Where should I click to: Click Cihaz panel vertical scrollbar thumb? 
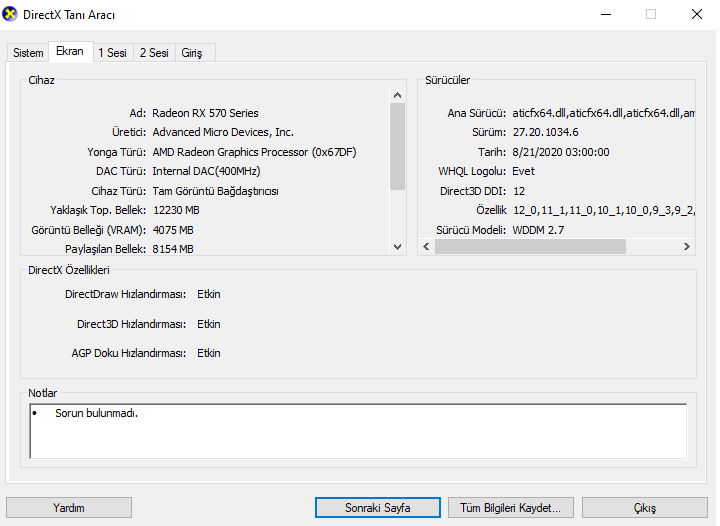398,146
